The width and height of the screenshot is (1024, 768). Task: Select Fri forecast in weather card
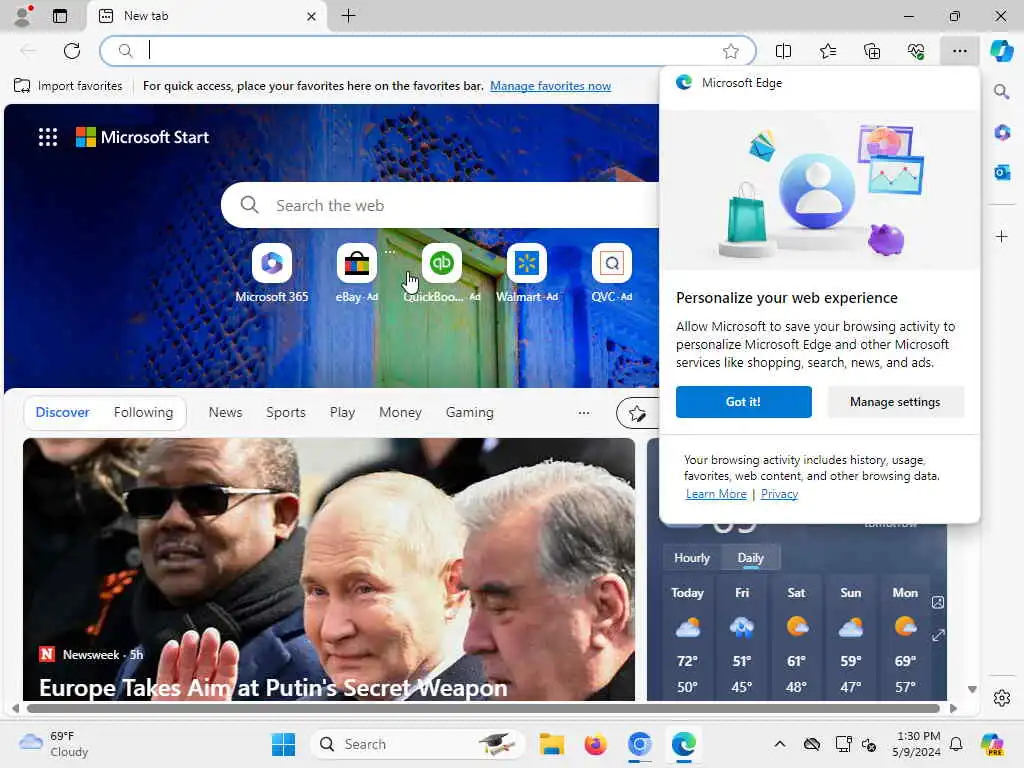742,639
